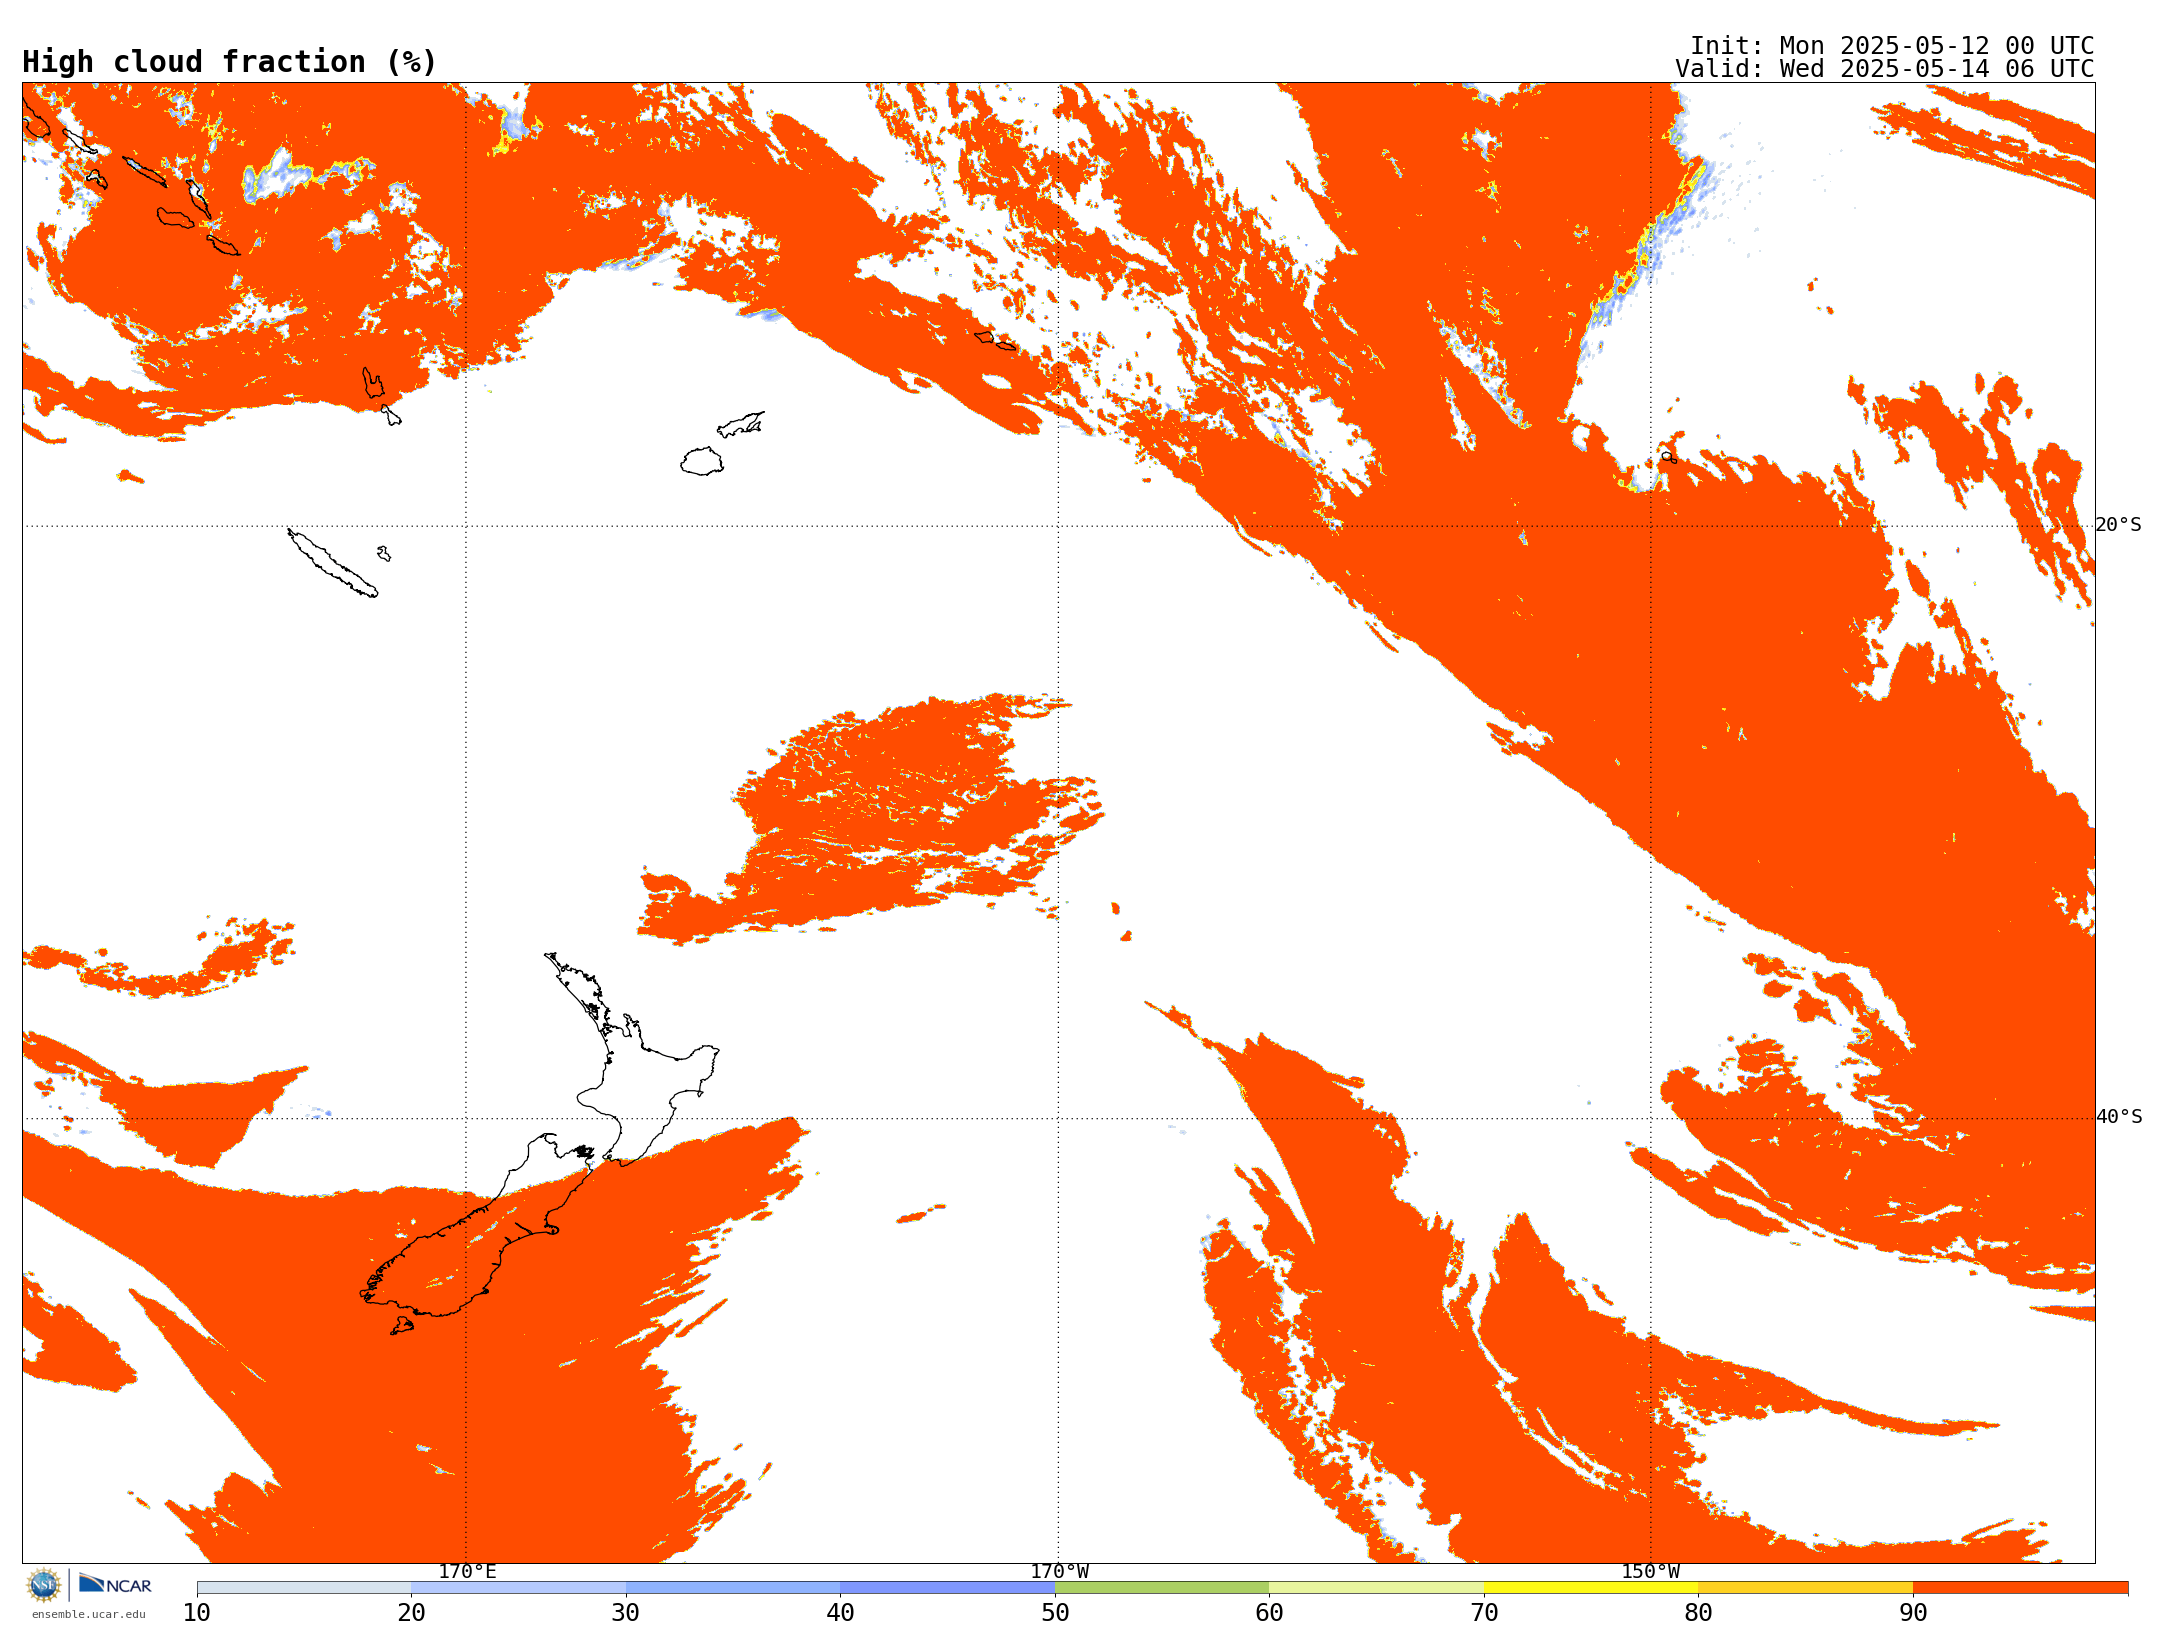Pick the 80-90 gold colorbar segment
The width and height of the screenshot is (2160, 1626).
1805,1588
